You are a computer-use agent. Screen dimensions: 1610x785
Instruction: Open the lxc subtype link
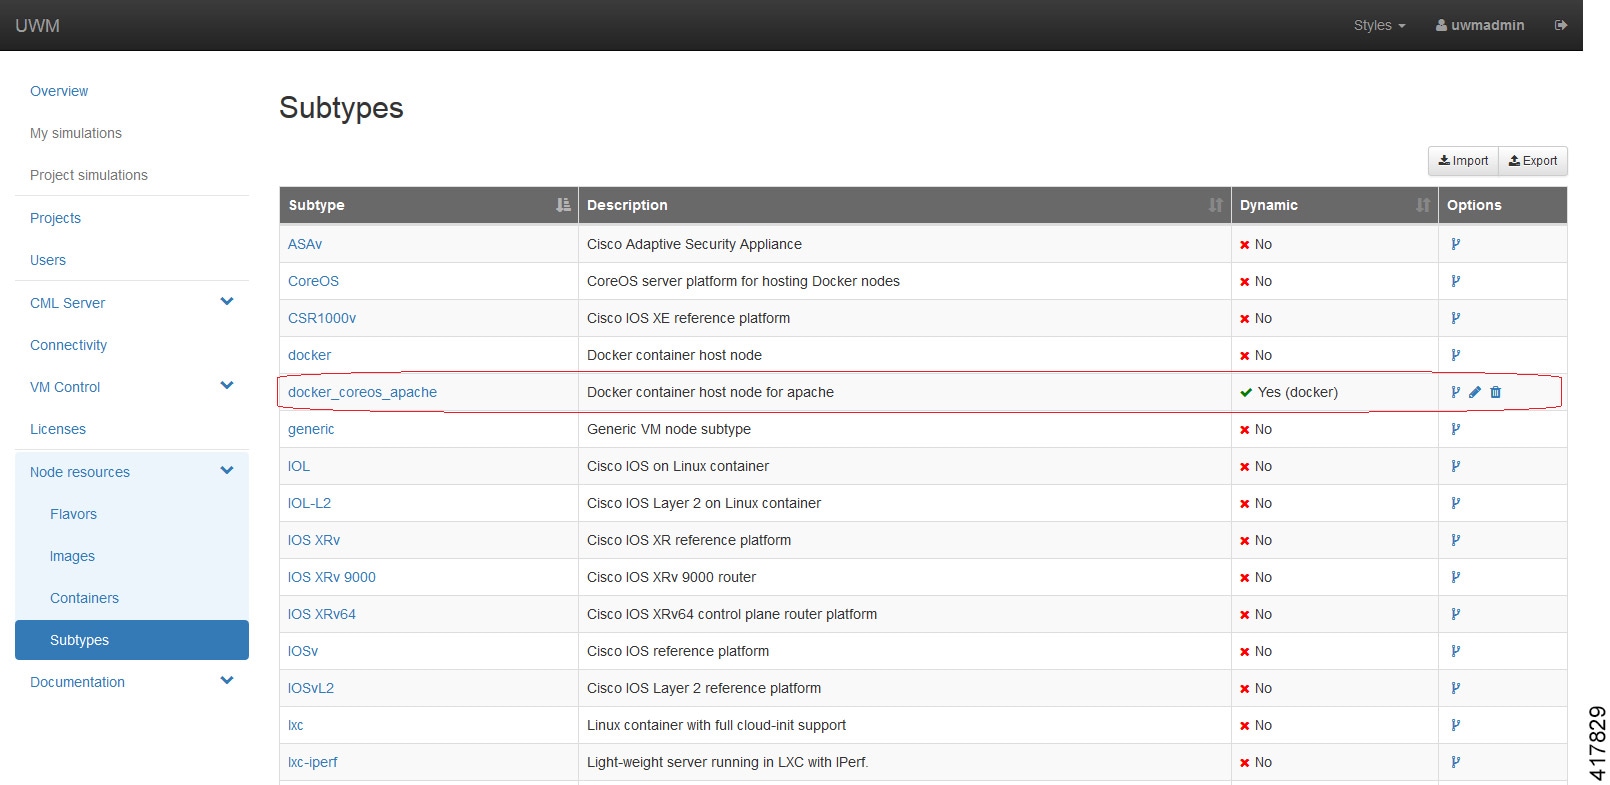296,725
